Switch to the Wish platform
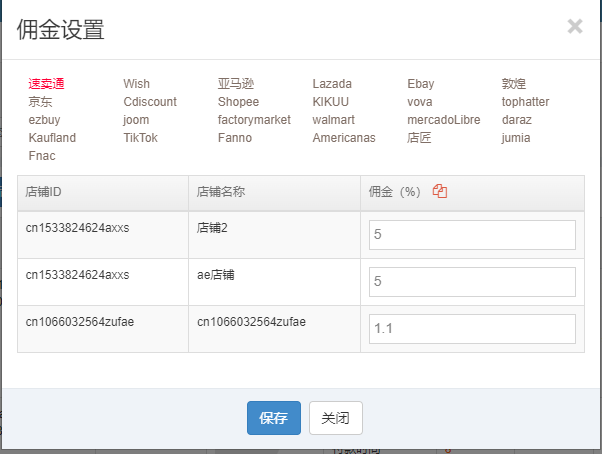Image resolution: width=602 pixels, height=454 pixels. click(137, 84)
